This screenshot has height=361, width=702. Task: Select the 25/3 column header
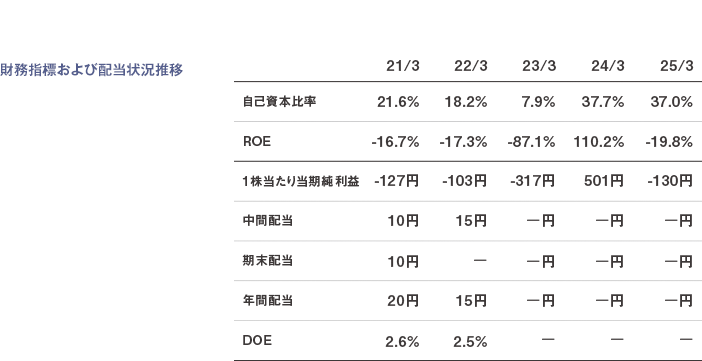(676, 66)
